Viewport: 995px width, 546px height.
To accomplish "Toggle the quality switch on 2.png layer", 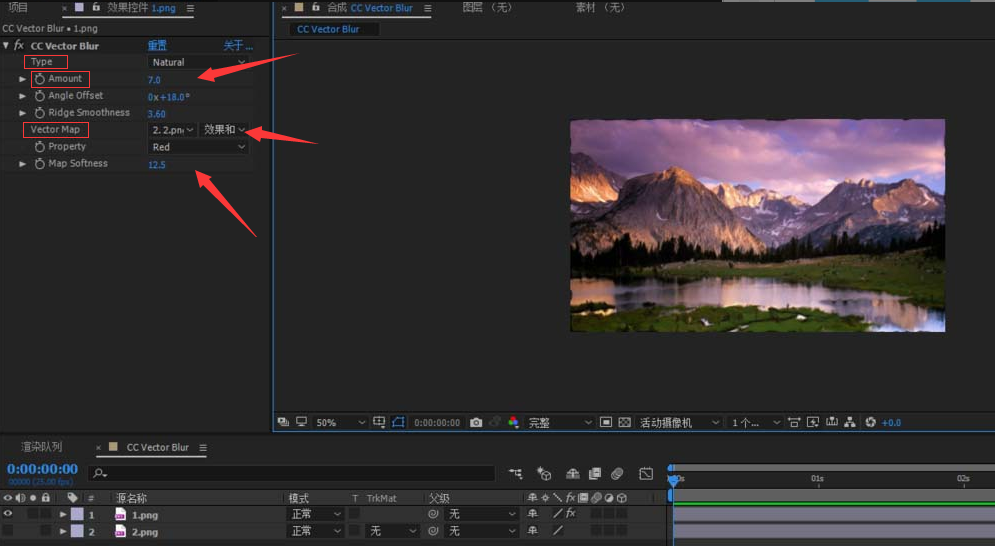I will click(x=558, y=531).
